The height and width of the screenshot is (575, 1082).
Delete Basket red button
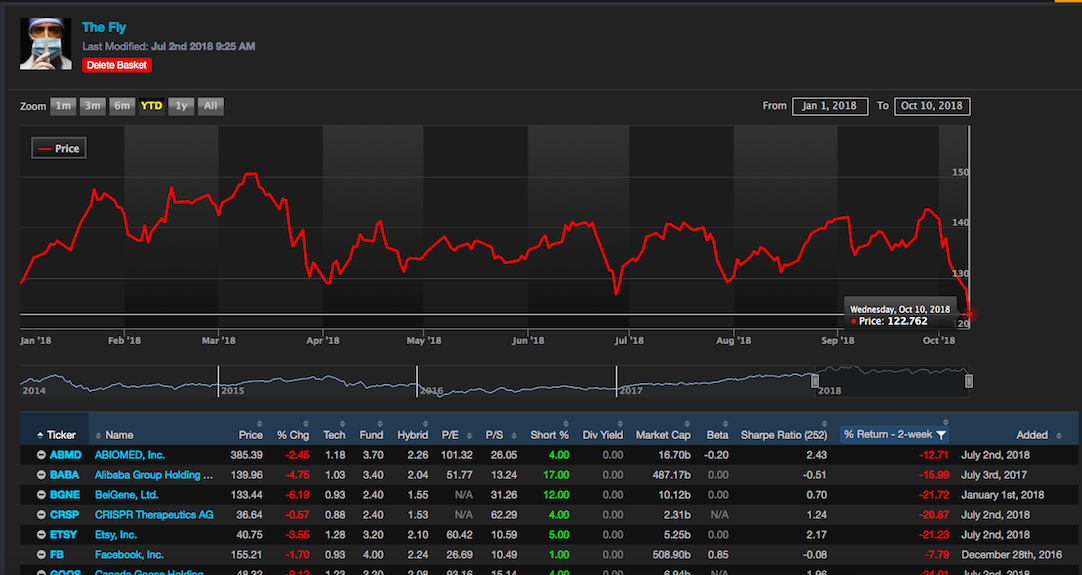[x=117, y=65]
